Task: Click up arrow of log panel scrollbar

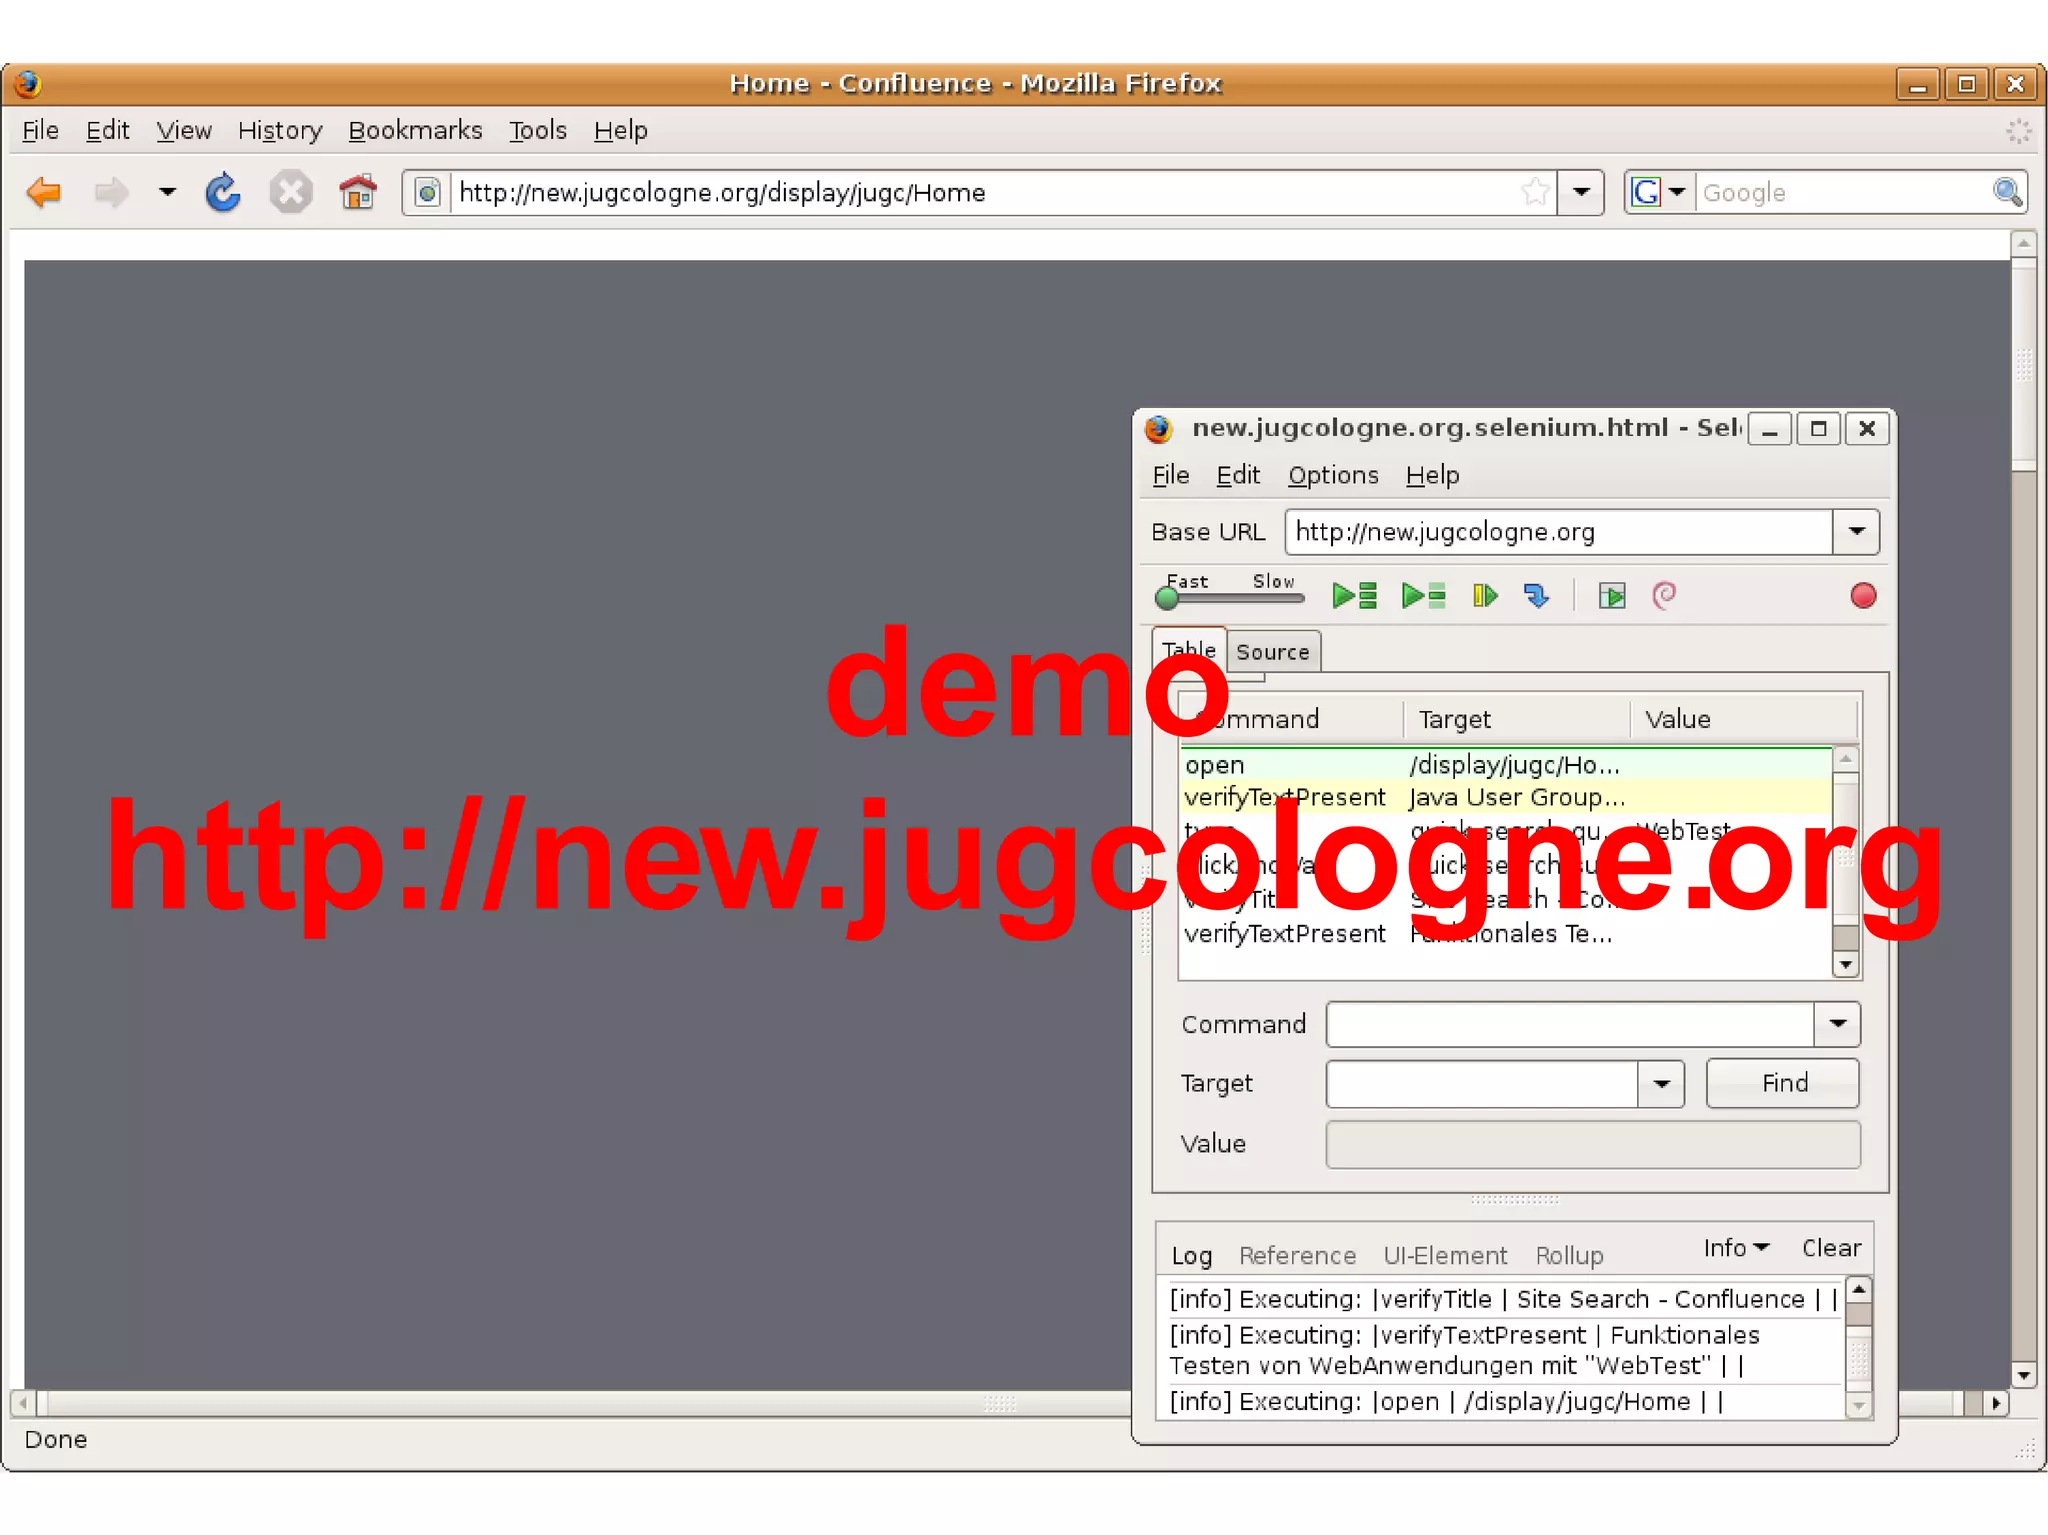Action: [1858, 1290]
